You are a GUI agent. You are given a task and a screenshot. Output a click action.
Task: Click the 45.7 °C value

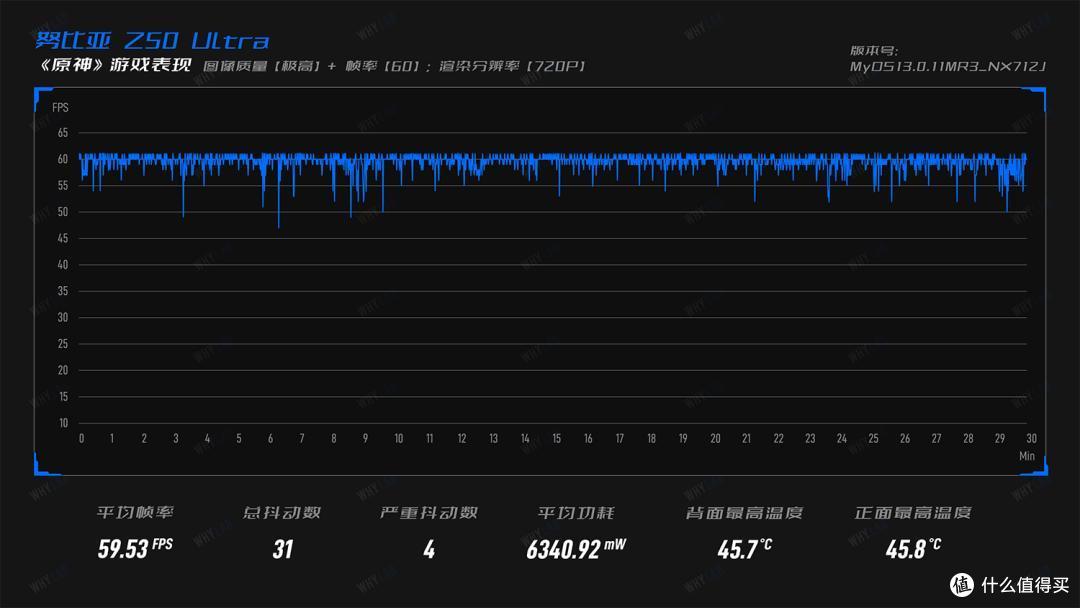[745, 549]
